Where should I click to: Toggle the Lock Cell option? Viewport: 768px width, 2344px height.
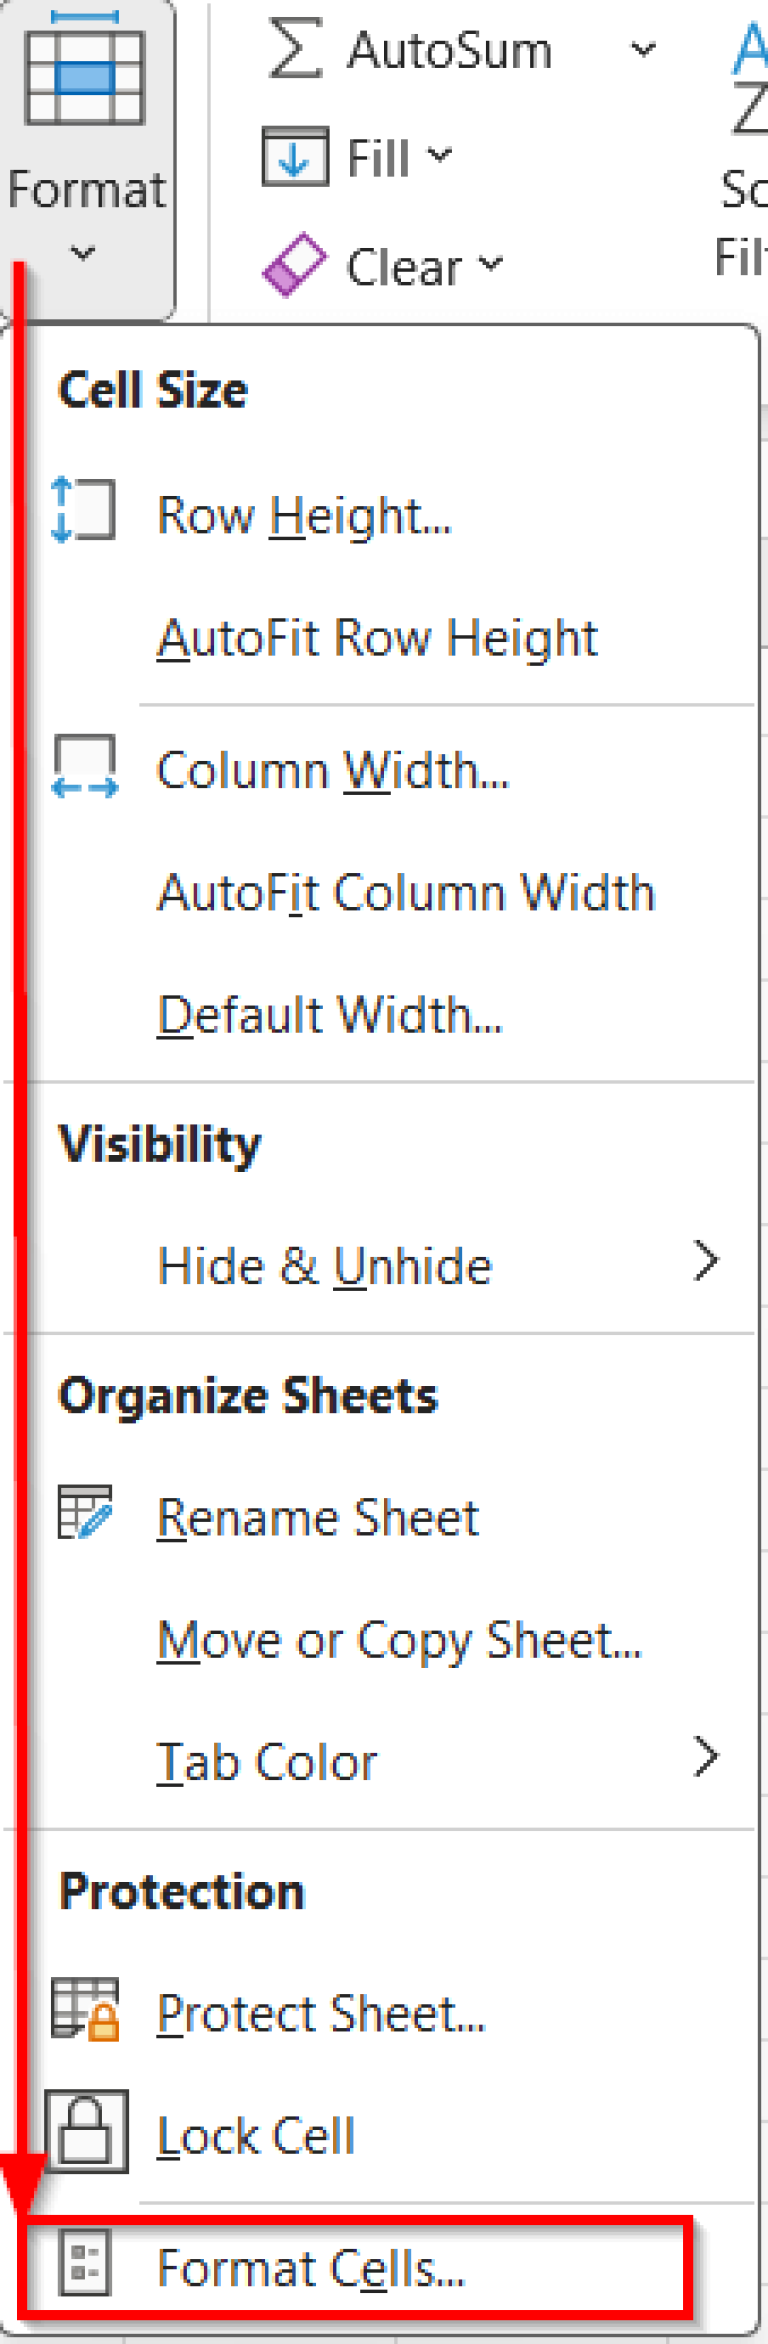(255, 2135)
